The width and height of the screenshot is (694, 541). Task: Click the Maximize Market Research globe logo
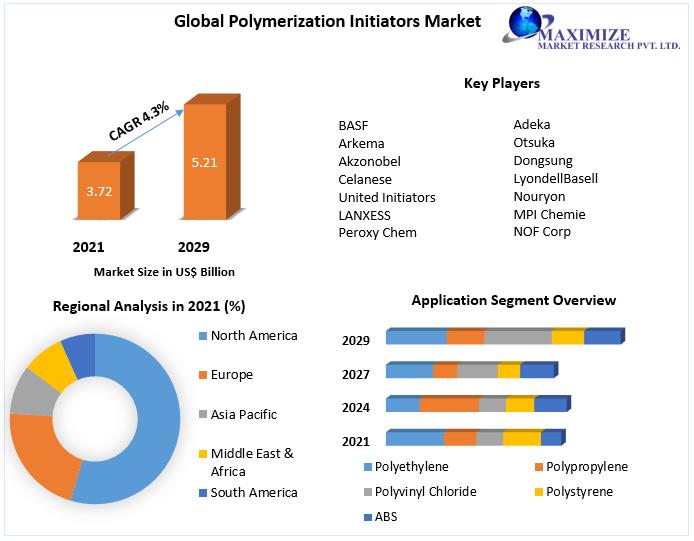point(525,23)
